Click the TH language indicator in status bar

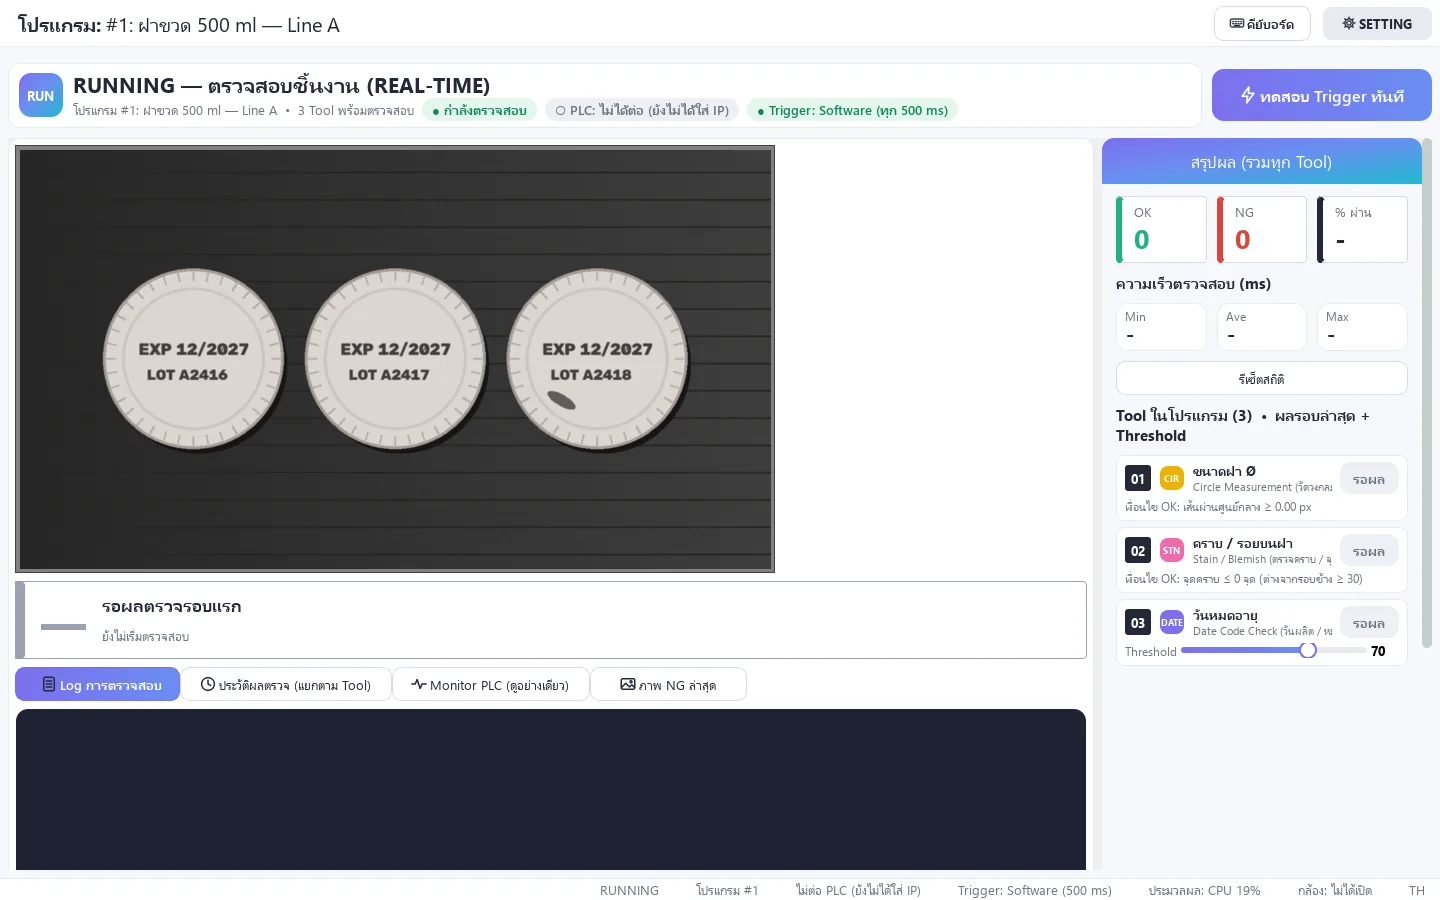tap(1416, 890)
